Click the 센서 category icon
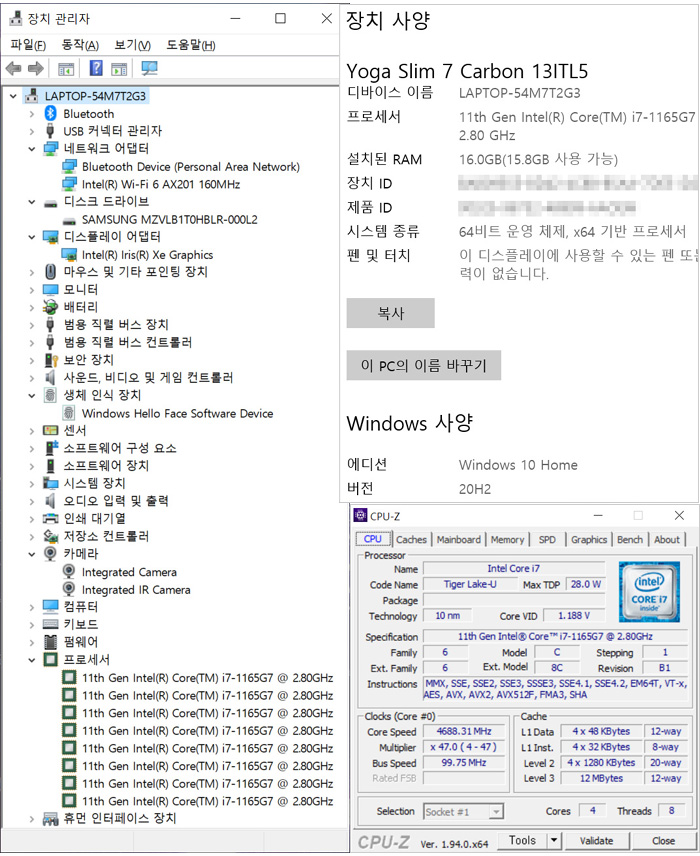This screenshot has width=700, height=856. [50, 430]
